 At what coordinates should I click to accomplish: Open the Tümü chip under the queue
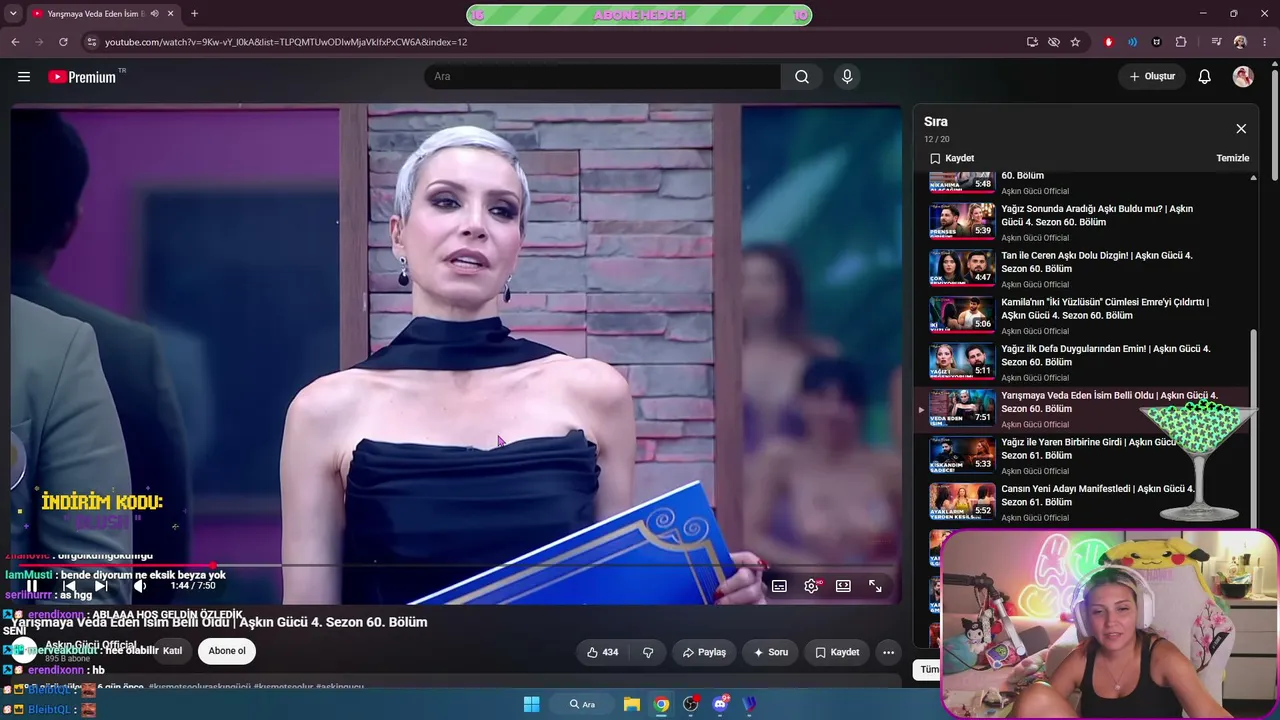point(929,670)
